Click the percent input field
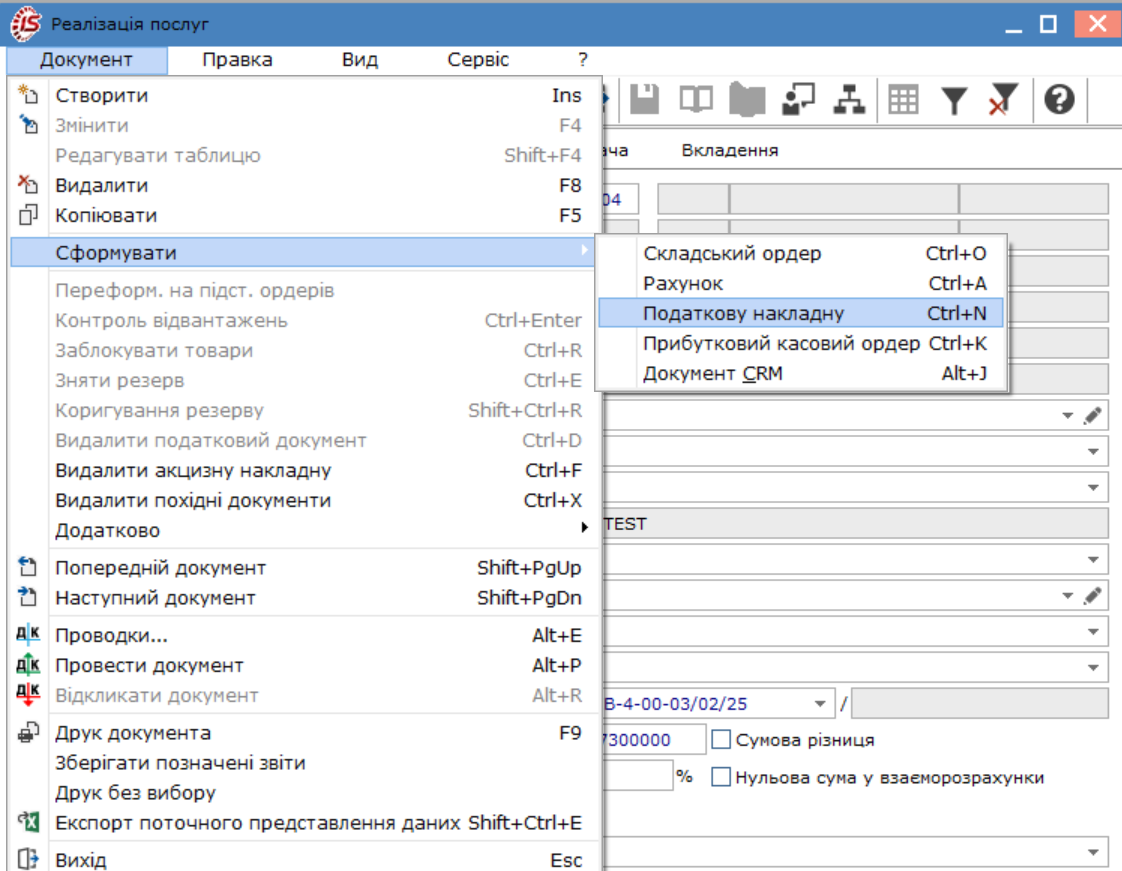Screen dimensions: 1122x871 click(x=637, y=777)
